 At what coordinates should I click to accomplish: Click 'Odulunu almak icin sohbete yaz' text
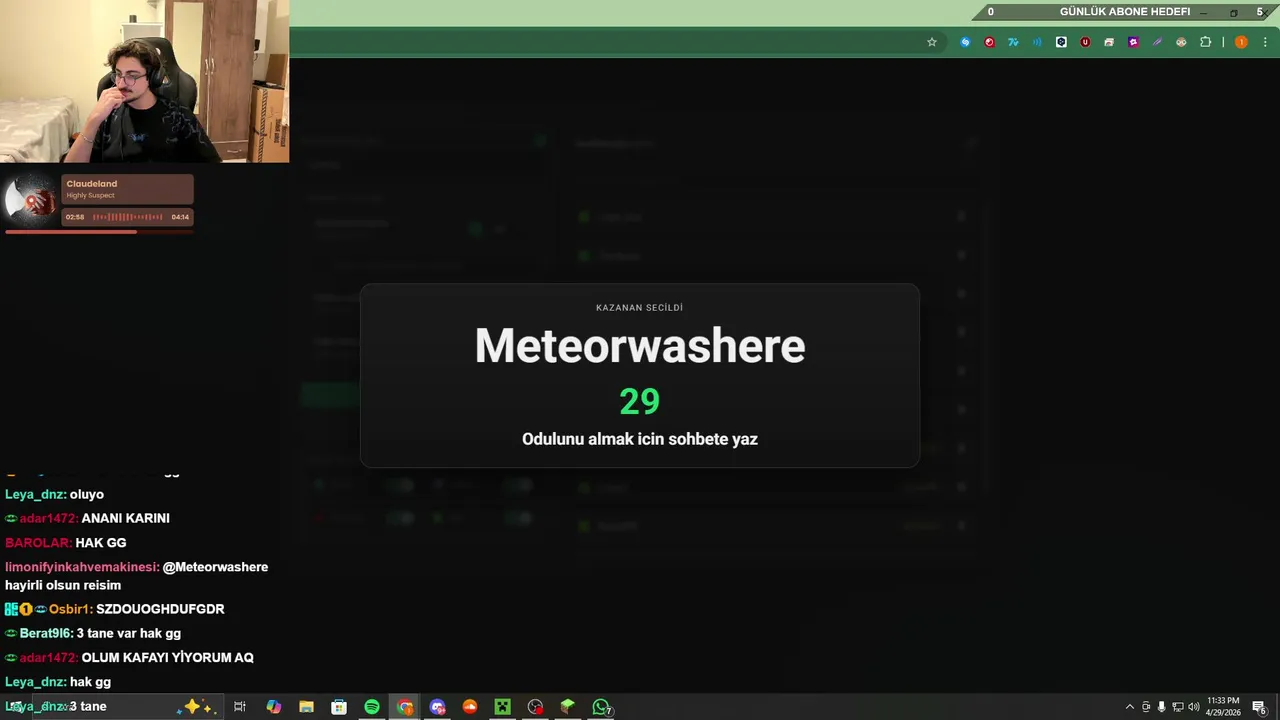pos(640,439)
